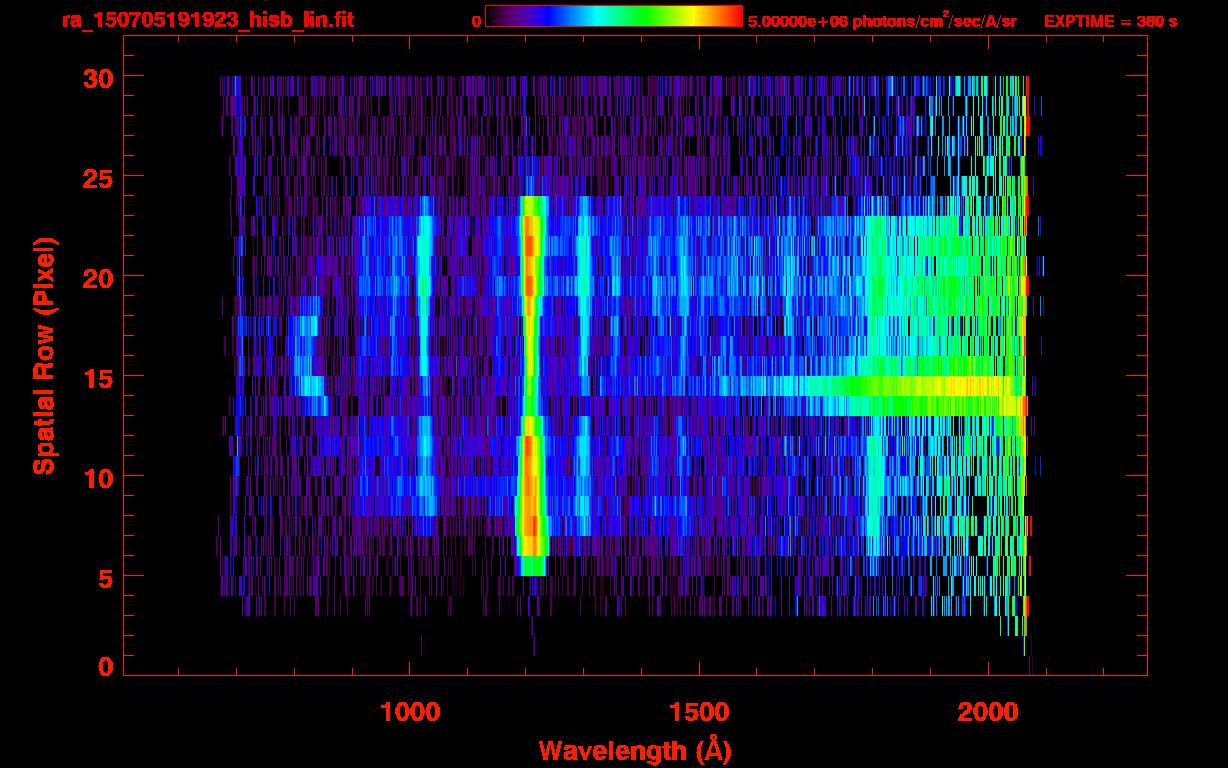The height and width of the screenshot is (768, 1228).
Task: Click the color bar minimum label 0
Action: pos(477,21)
